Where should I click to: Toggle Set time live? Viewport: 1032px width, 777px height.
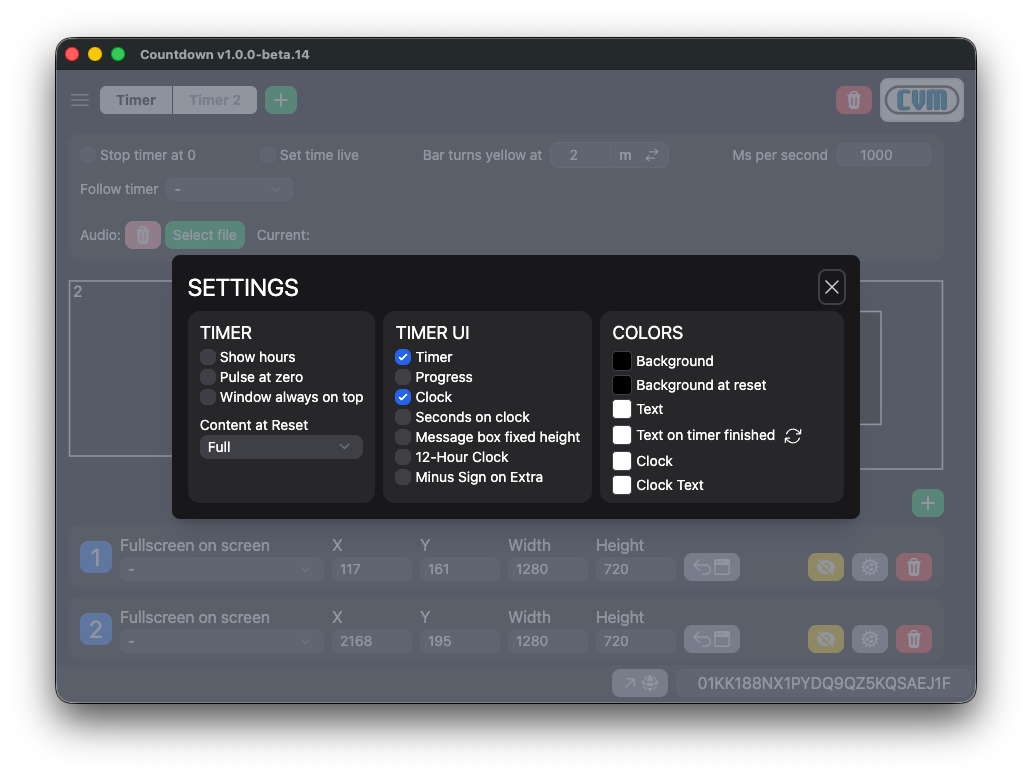(267, 155)
